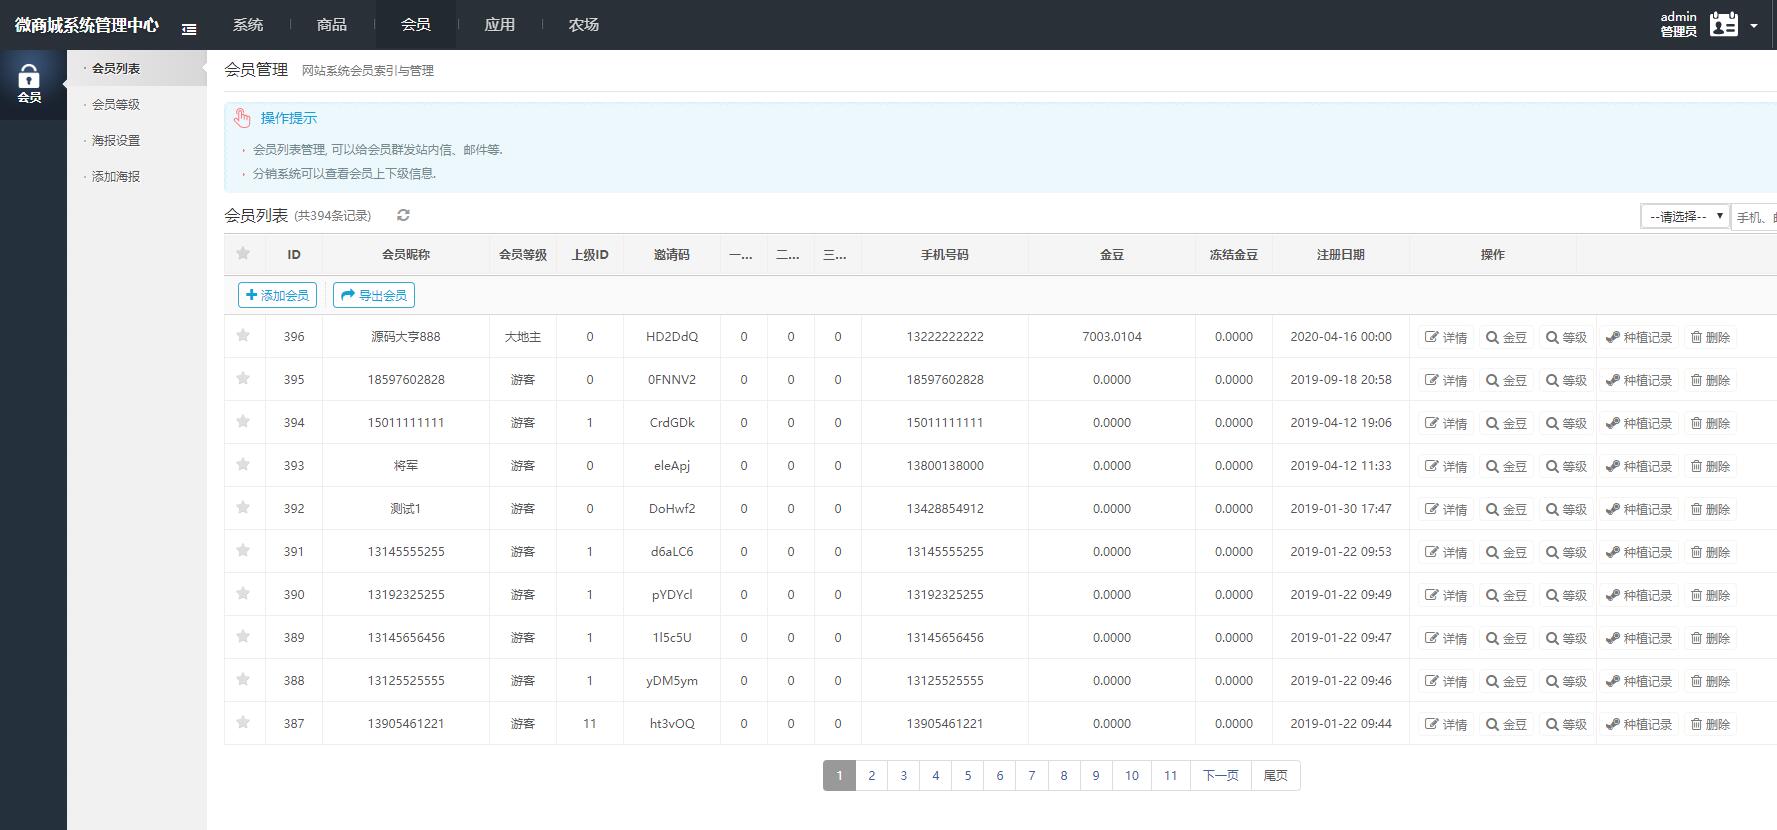The height and width of the screenshot is (830, 1777).
Task: Open the --请选择-- search filter dropdown
Action: click(x=1685, y=216)
